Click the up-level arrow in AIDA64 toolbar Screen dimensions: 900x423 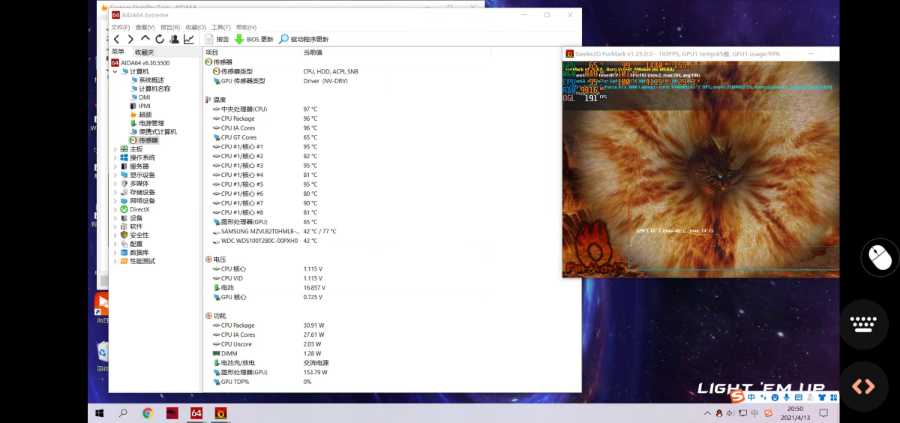[145, 39]
